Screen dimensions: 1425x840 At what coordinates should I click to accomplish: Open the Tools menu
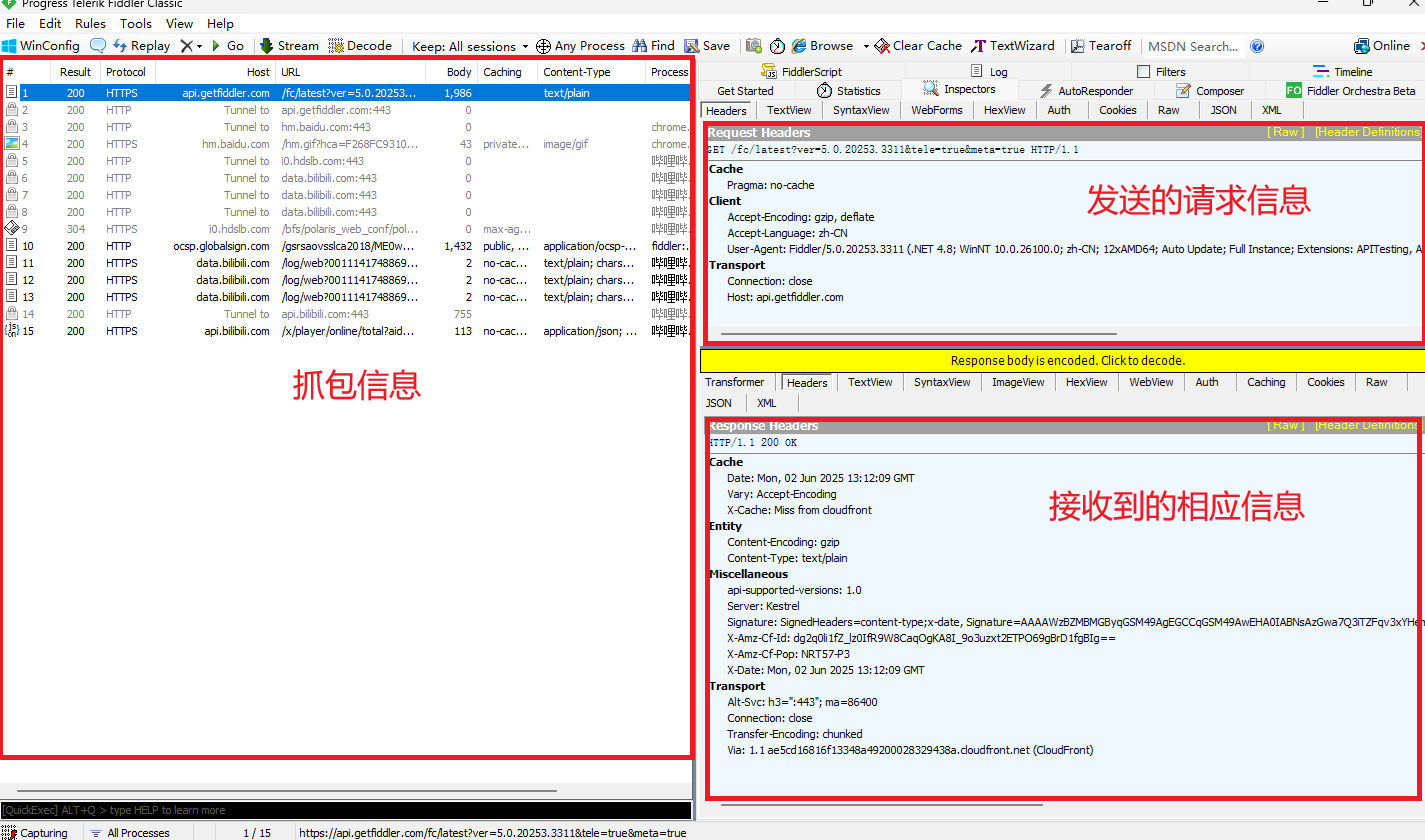136,23
